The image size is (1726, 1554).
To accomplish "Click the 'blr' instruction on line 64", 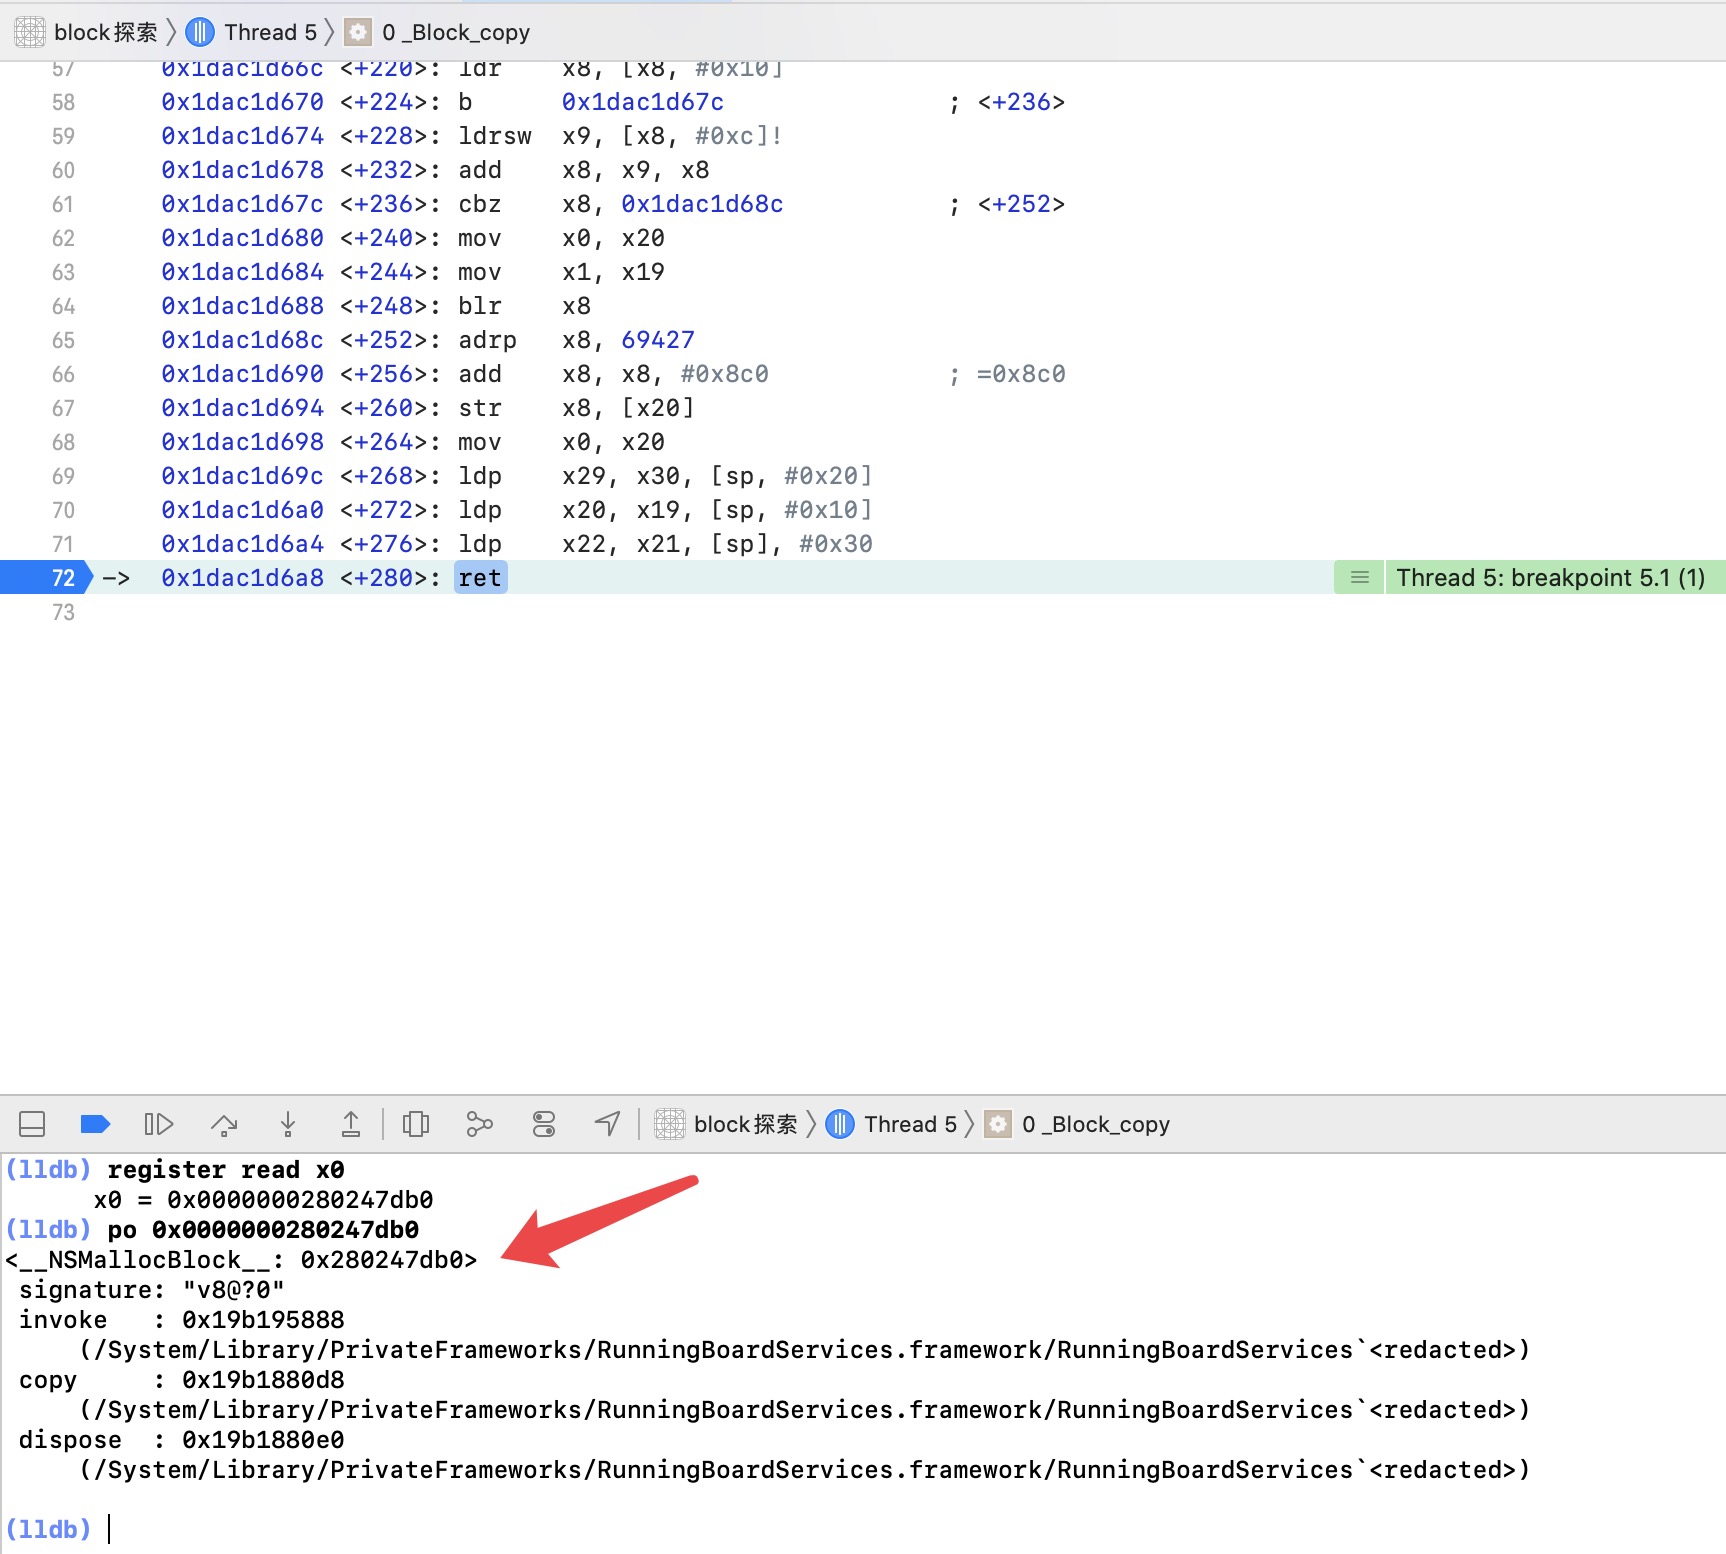I will coord(480,306).
